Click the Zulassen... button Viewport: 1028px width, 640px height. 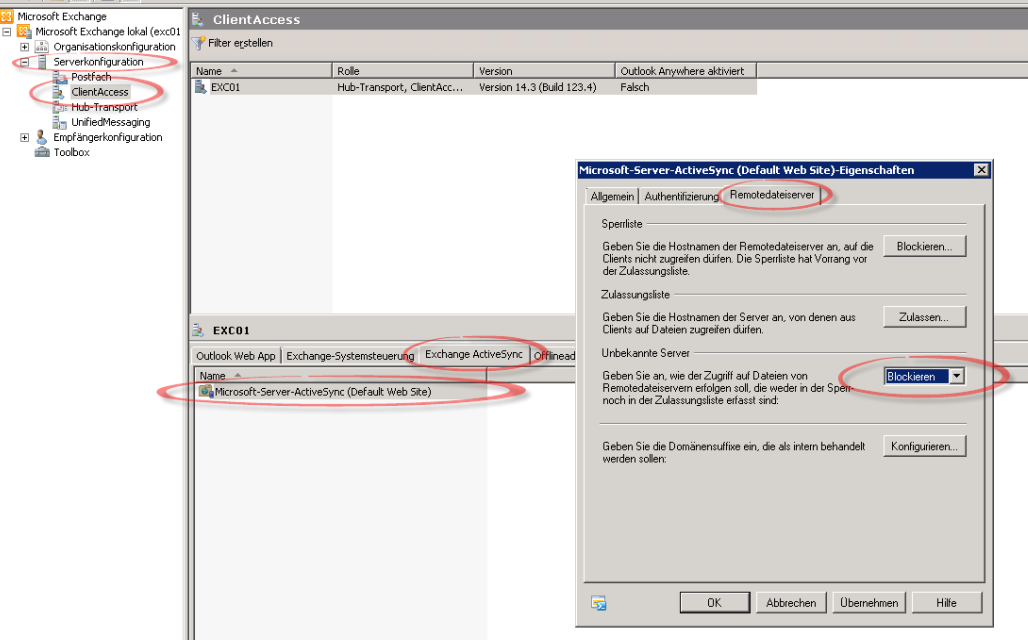pos(924,317)
